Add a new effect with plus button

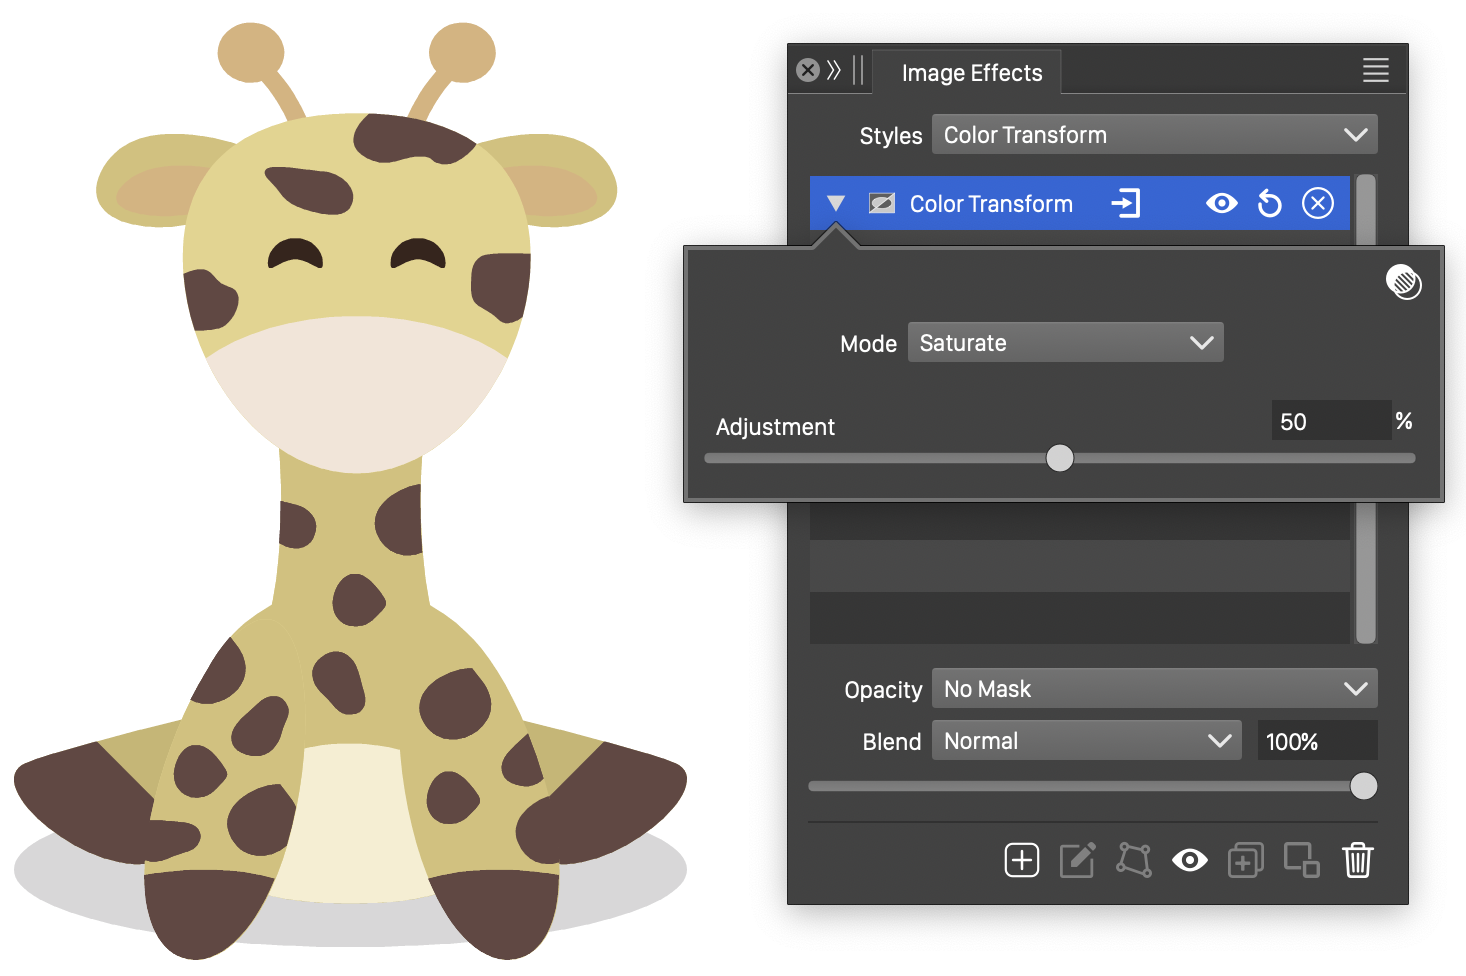1021,860
